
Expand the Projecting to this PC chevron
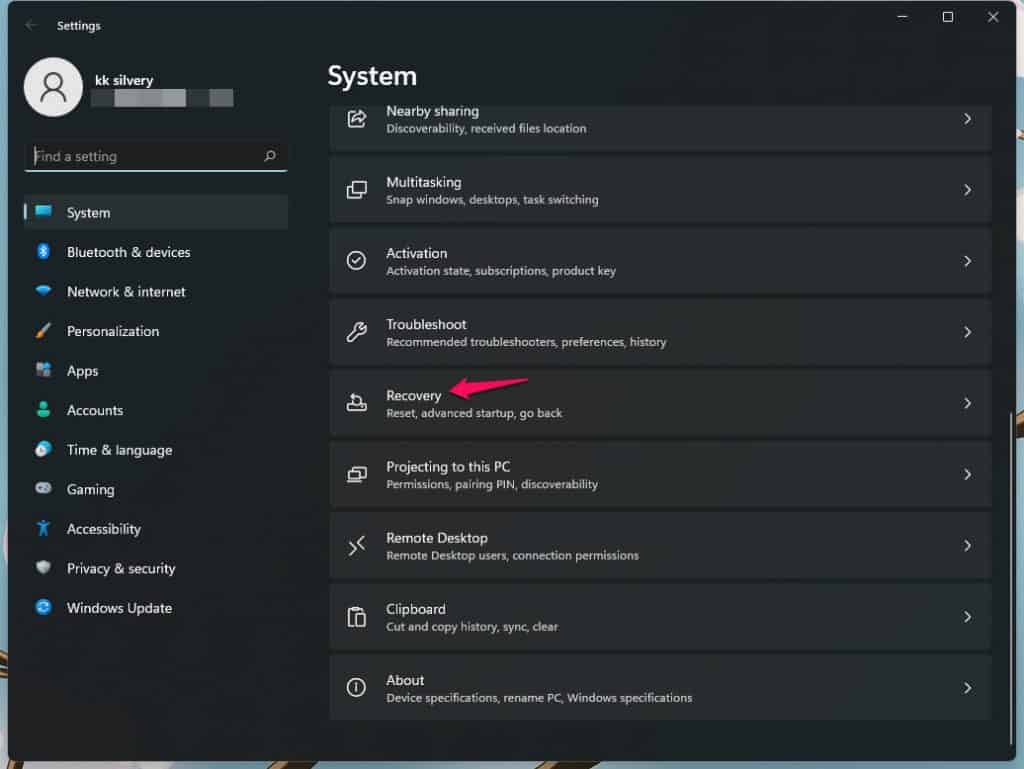click(x=967, y=475)
